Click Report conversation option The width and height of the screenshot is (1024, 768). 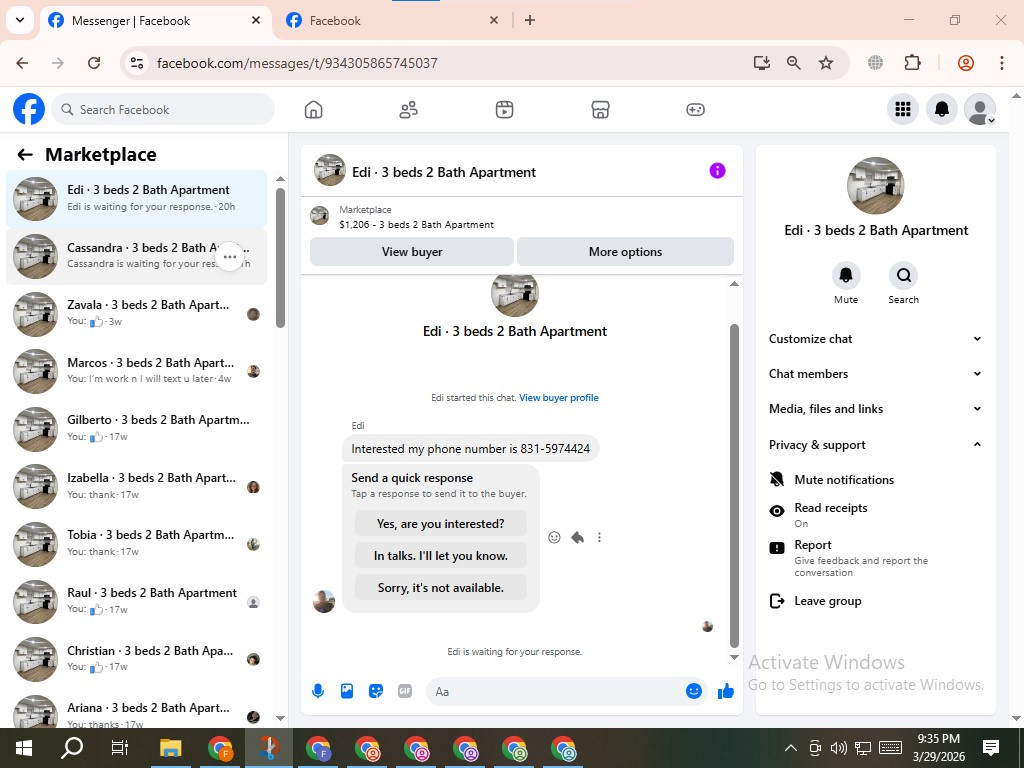tap(874, 558)
